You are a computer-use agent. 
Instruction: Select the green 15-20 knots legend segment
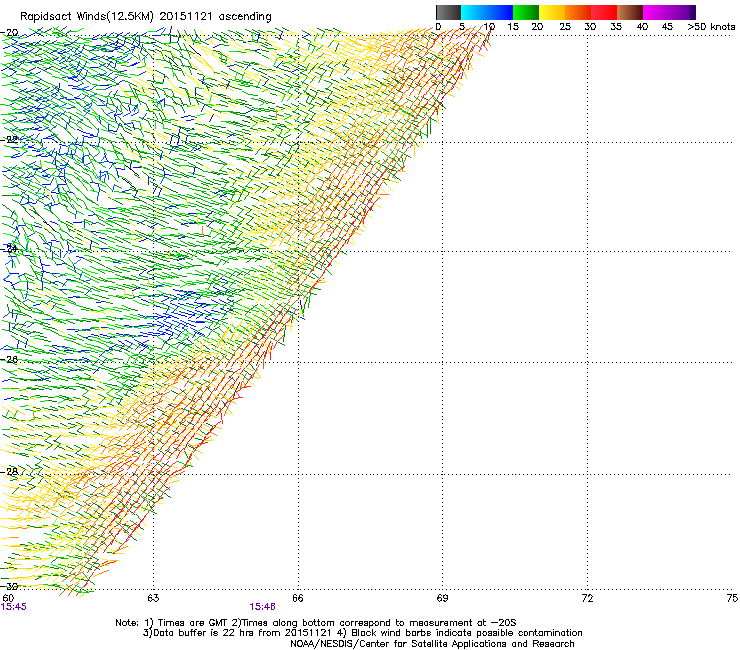point(526,12)
